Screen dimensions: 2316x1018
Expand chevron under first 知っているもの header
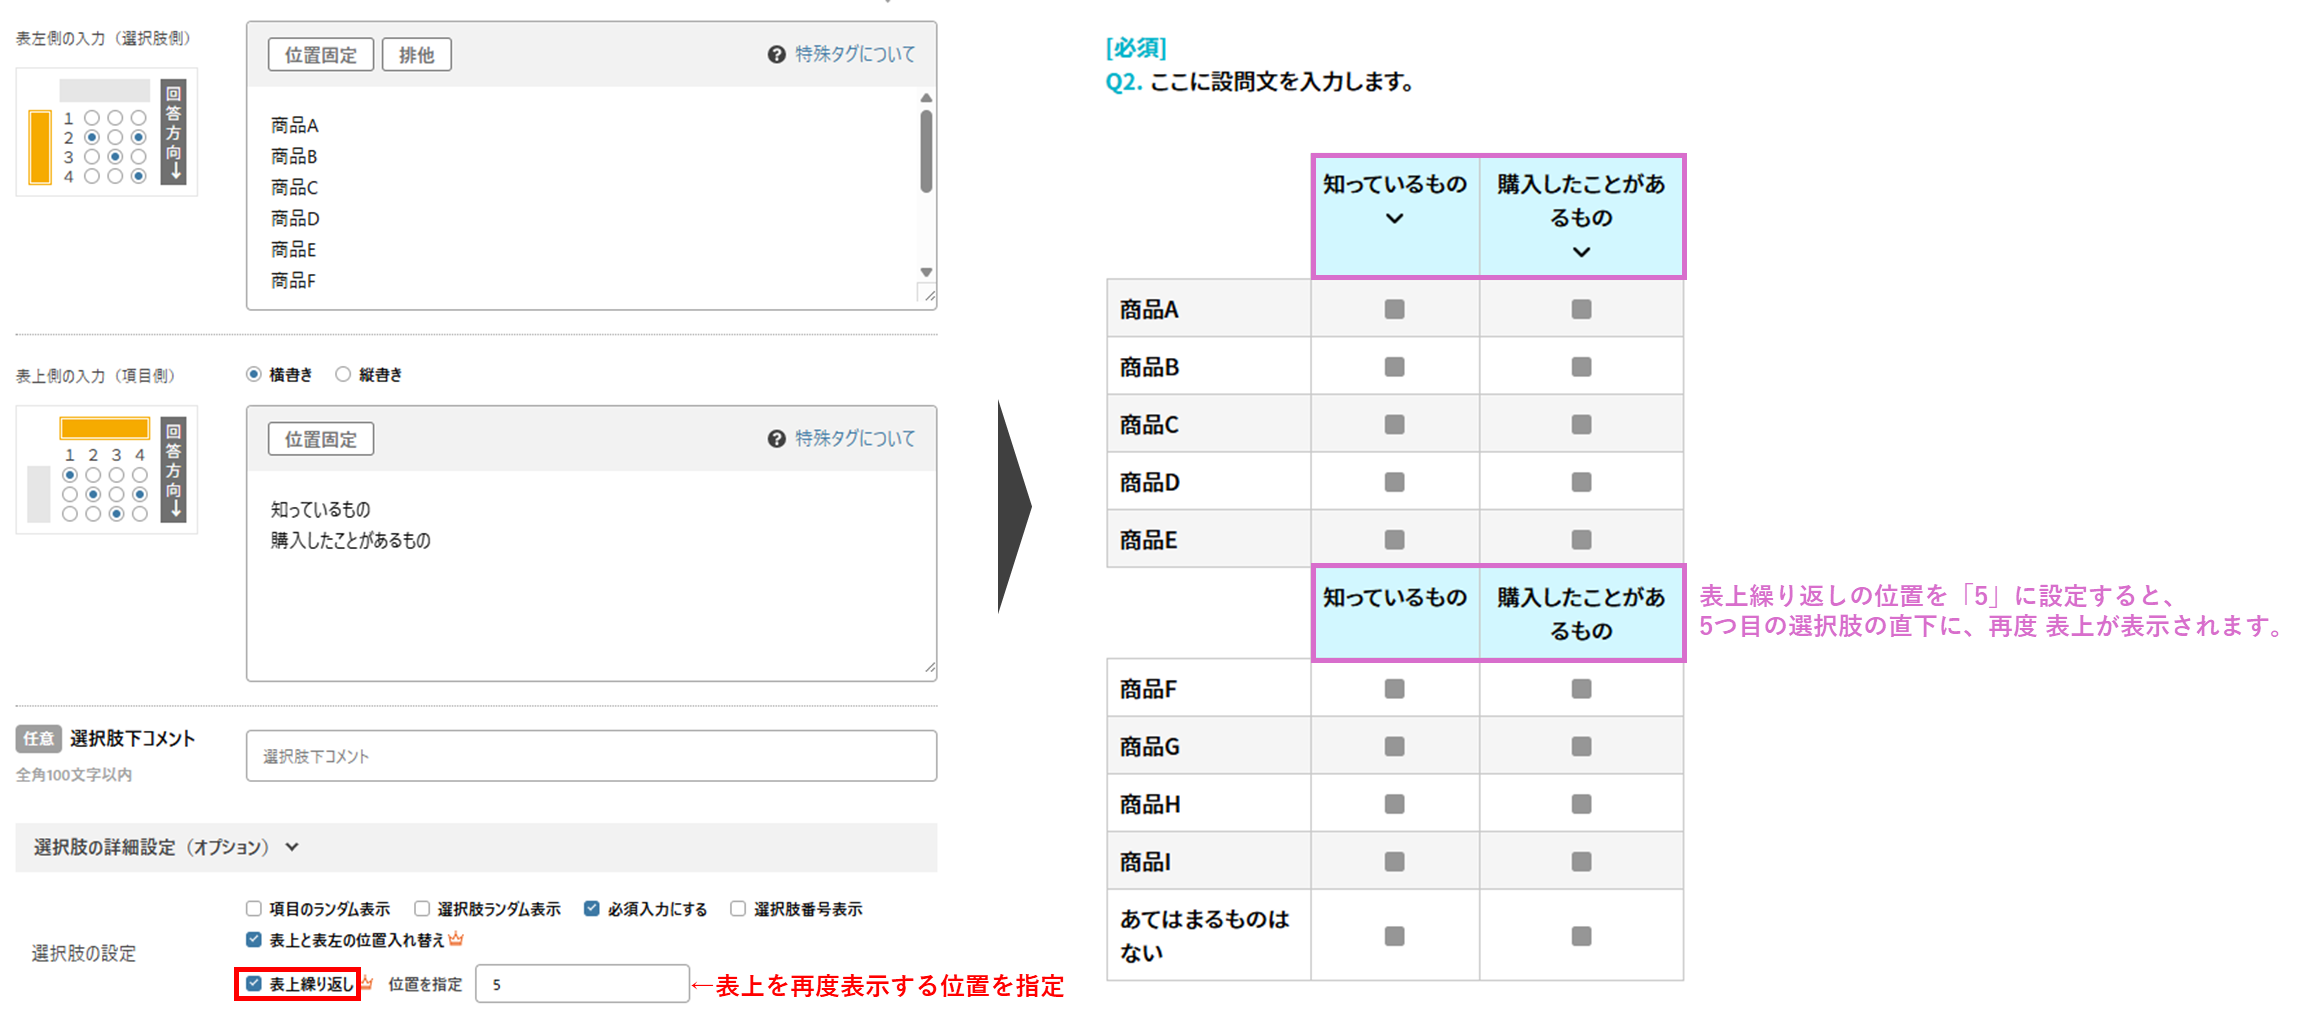click(x=1394, y=219)
